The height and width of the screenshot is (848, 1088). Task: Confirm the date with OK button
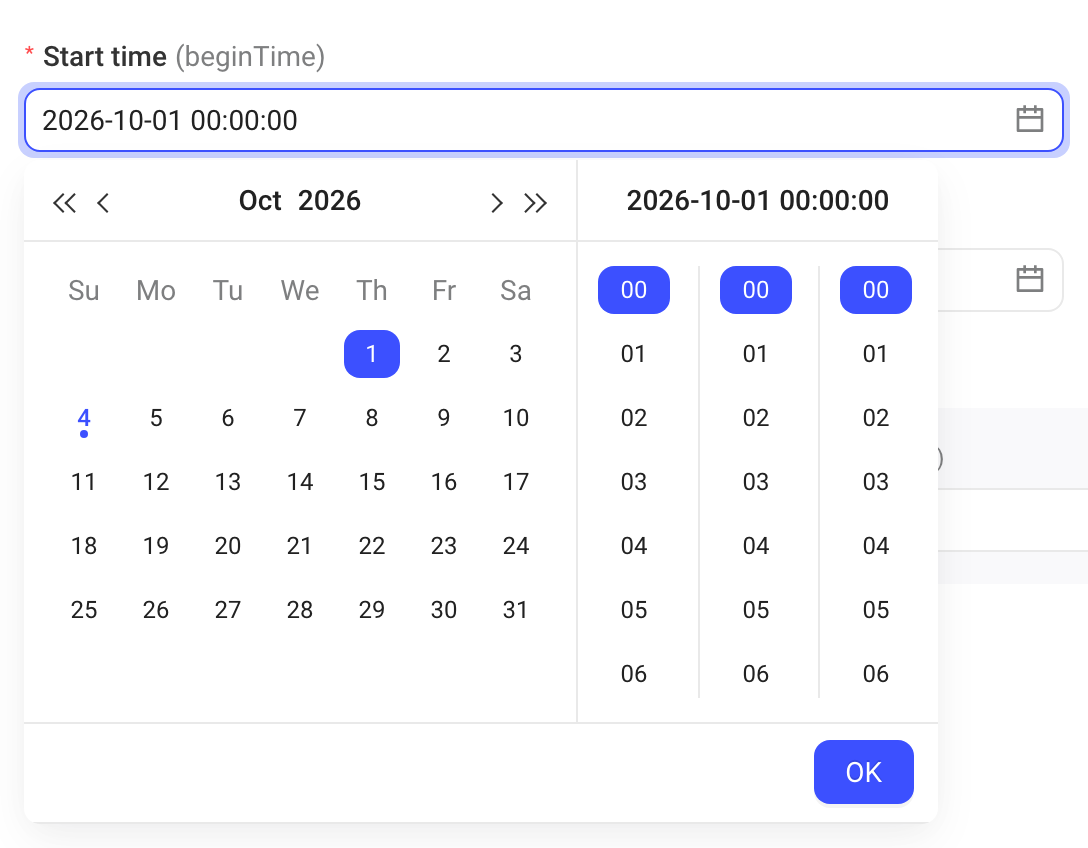[x=863, y=772]
